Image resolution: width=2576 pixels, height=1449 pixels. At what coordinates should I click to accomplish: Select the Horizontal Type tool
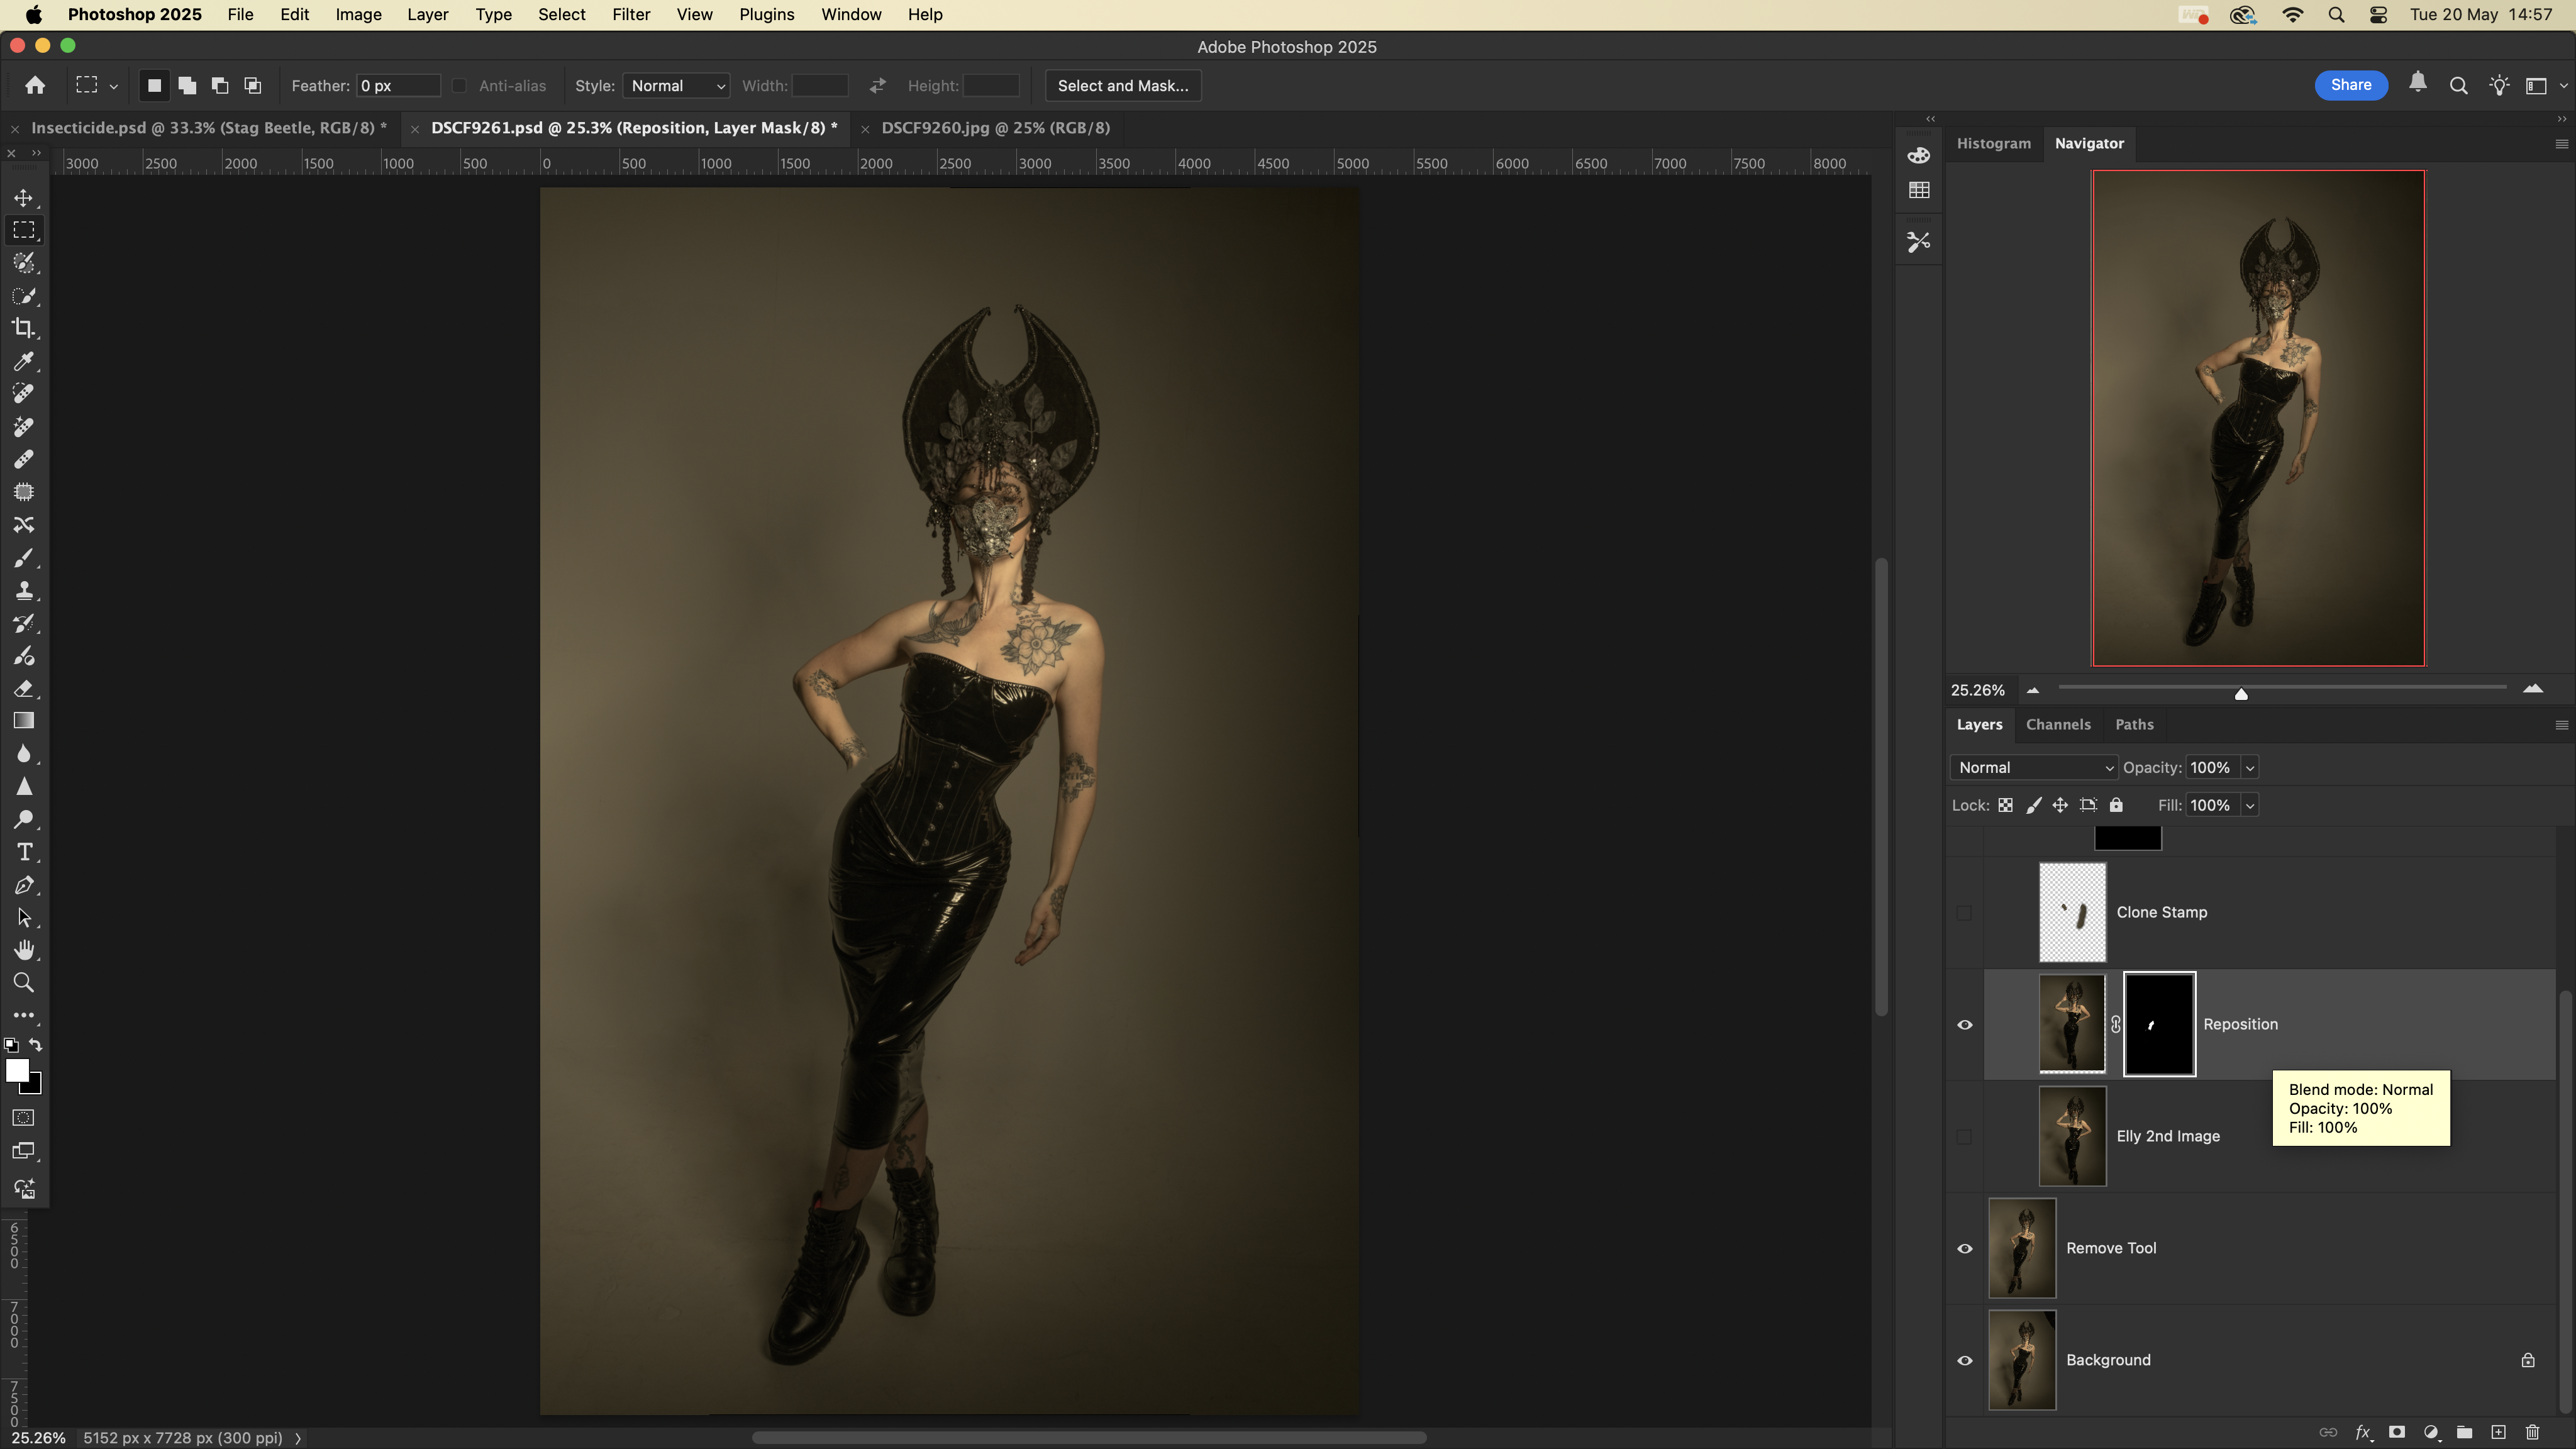point(24,852)
